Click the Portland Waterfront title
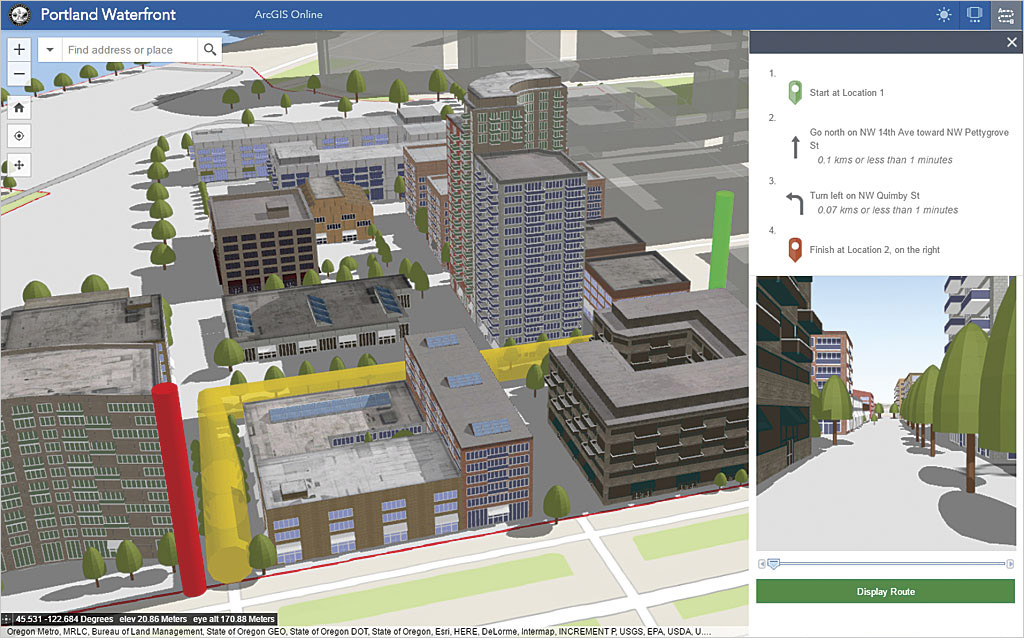This screenshot has height=638, width=1024. click(x=108, y=14)
